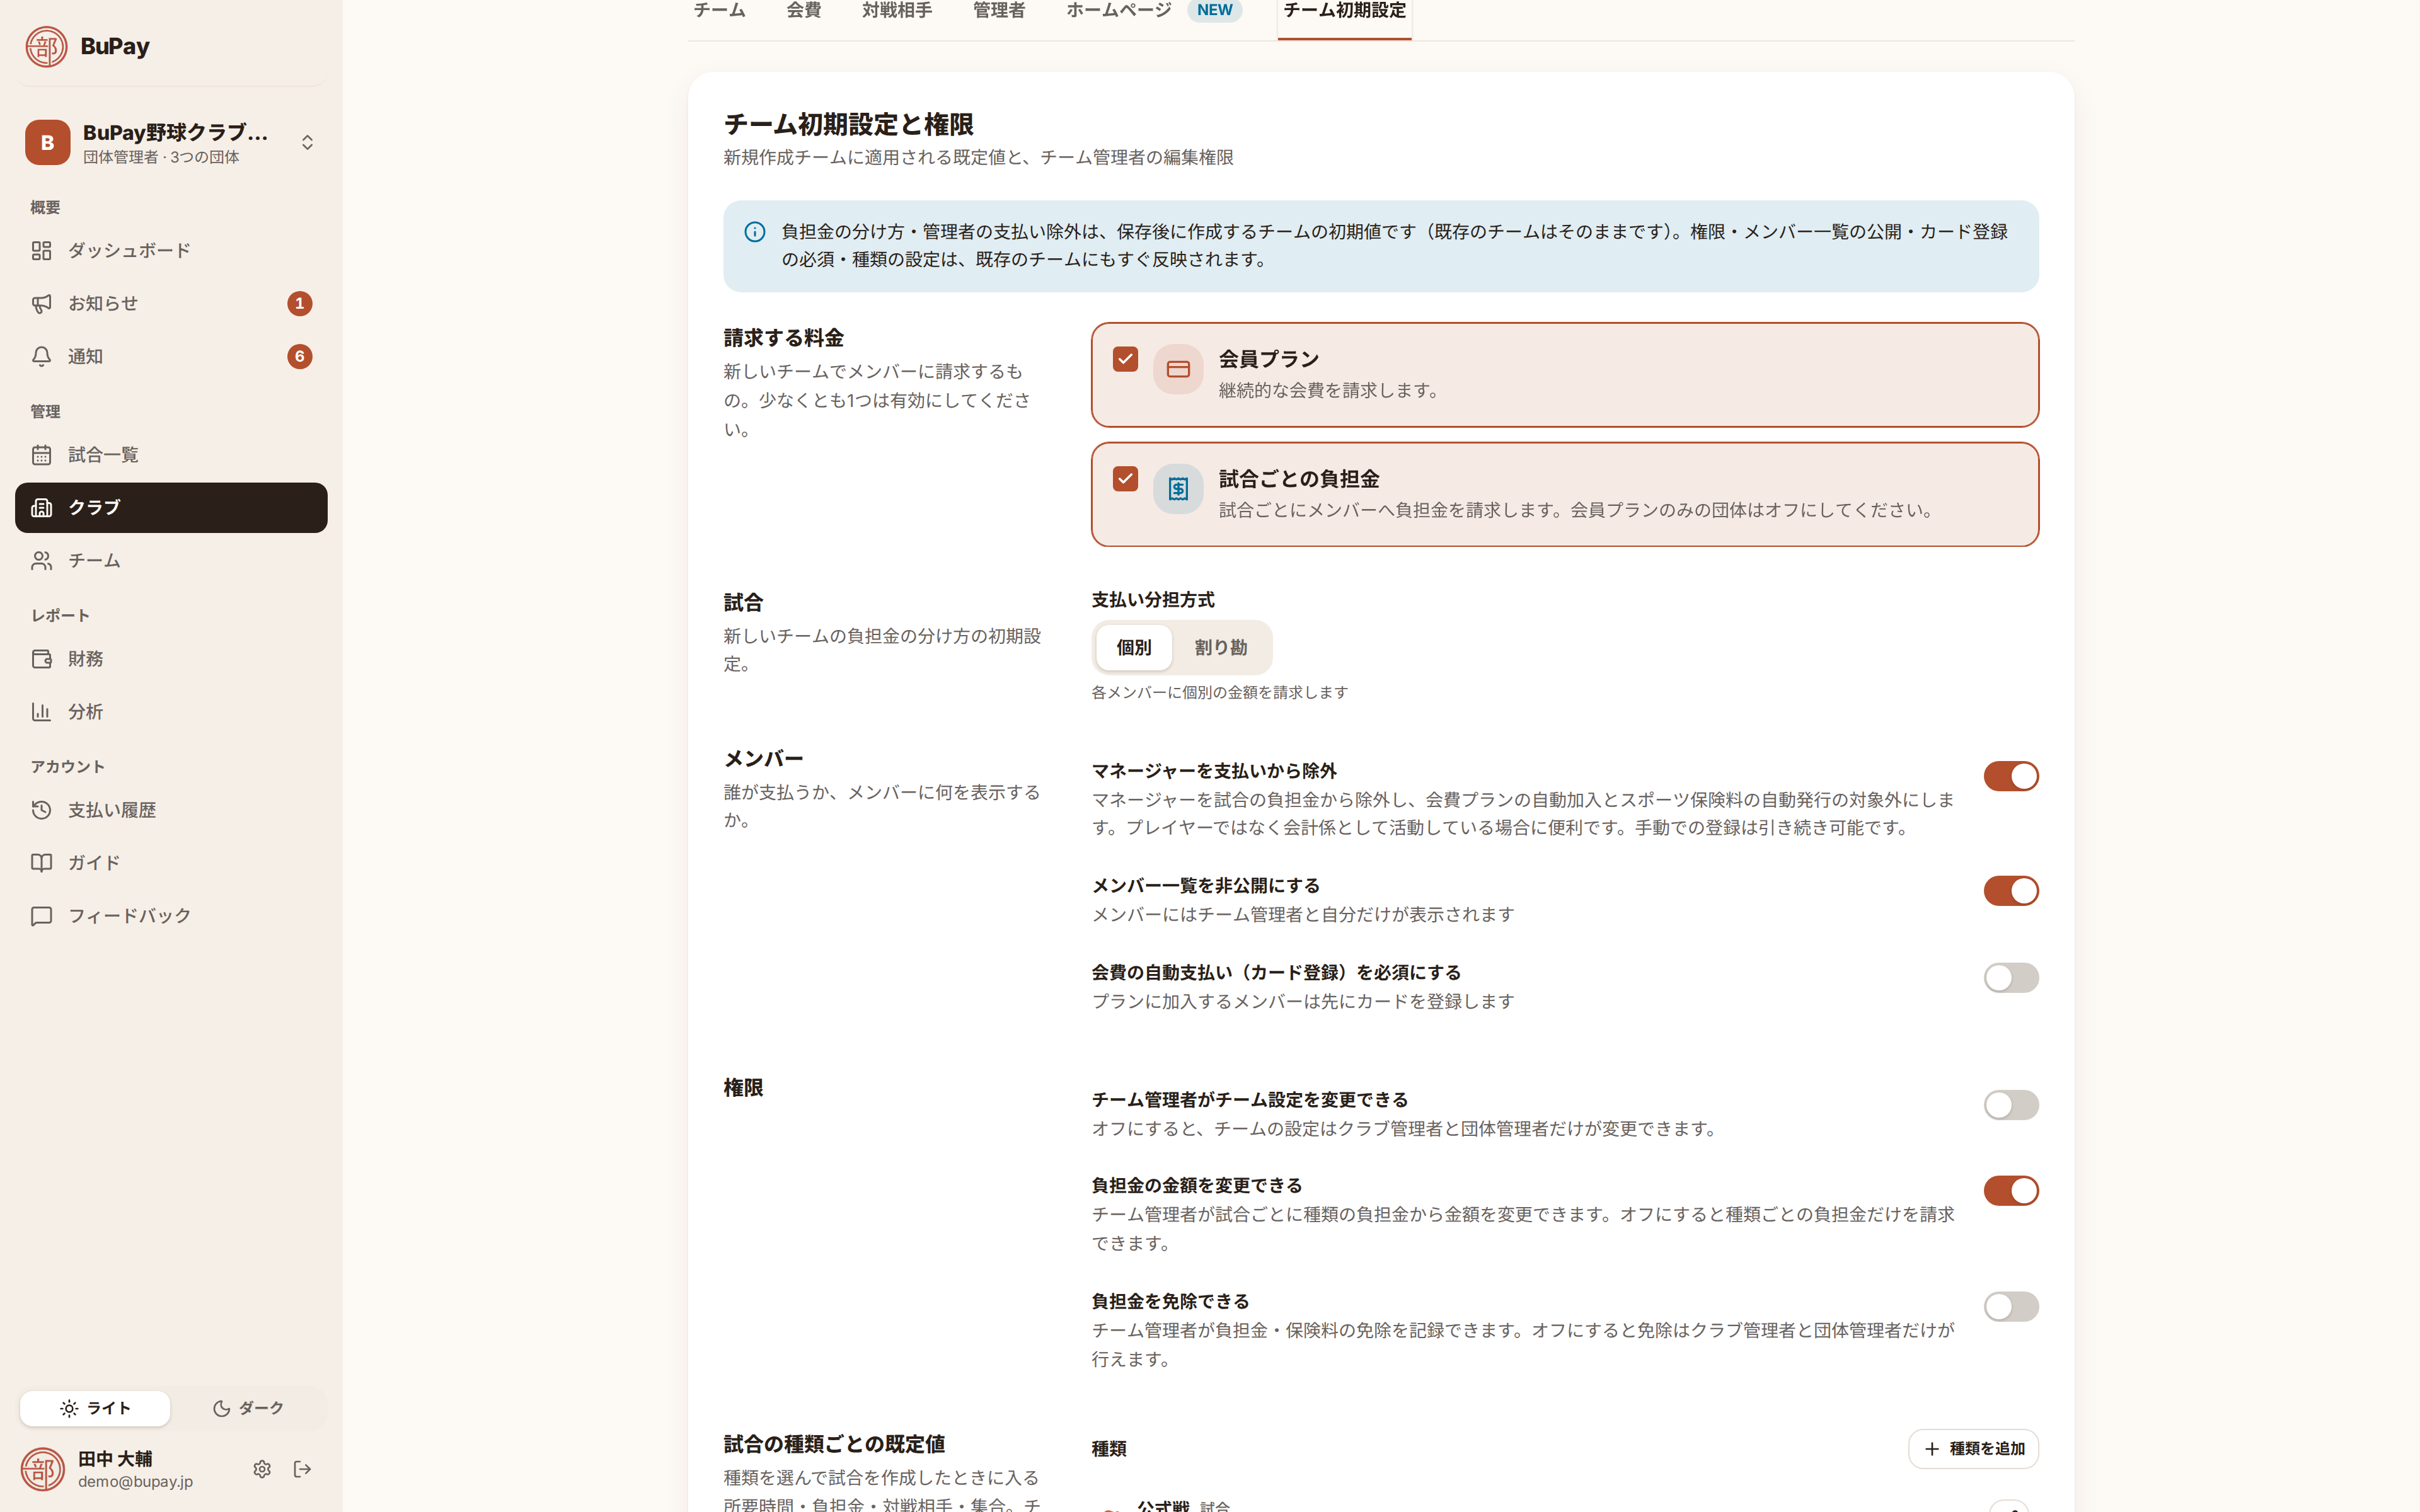Open ガイド in the sidebar
This screenshot has height=1512, width=2420.
171,863
